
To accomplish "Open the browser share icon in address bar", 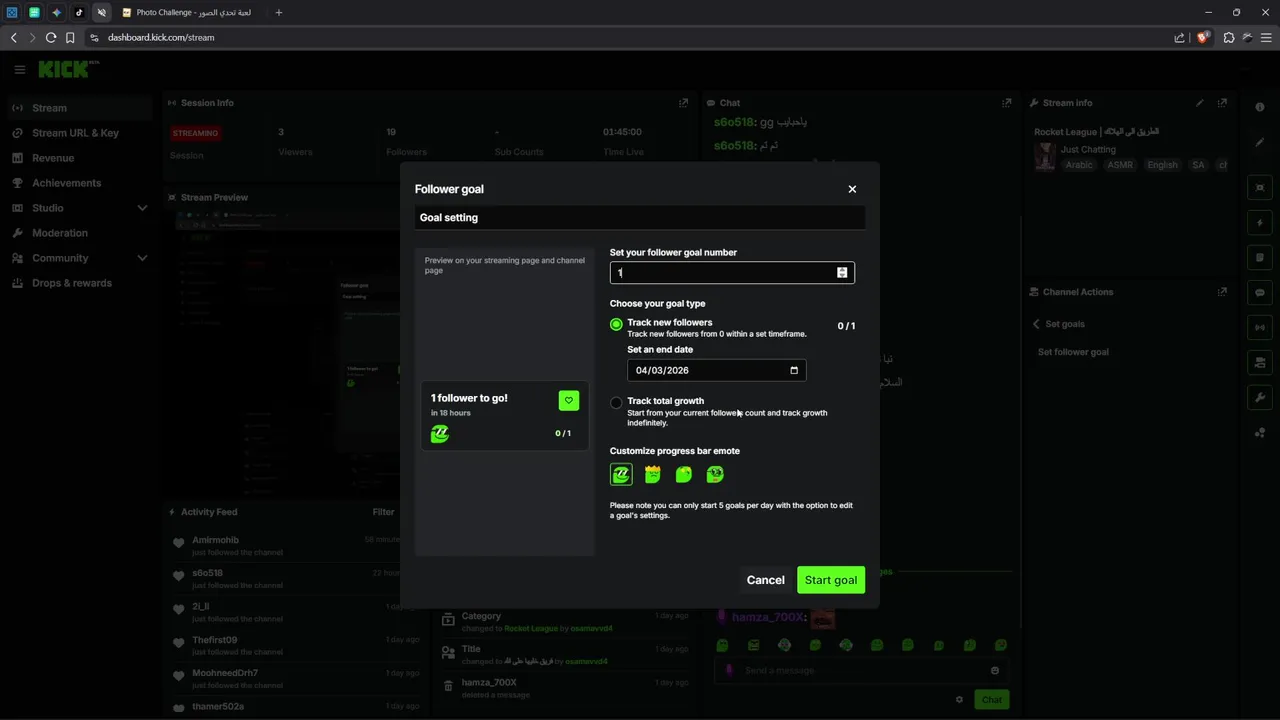I will [x=1179, y=37].
